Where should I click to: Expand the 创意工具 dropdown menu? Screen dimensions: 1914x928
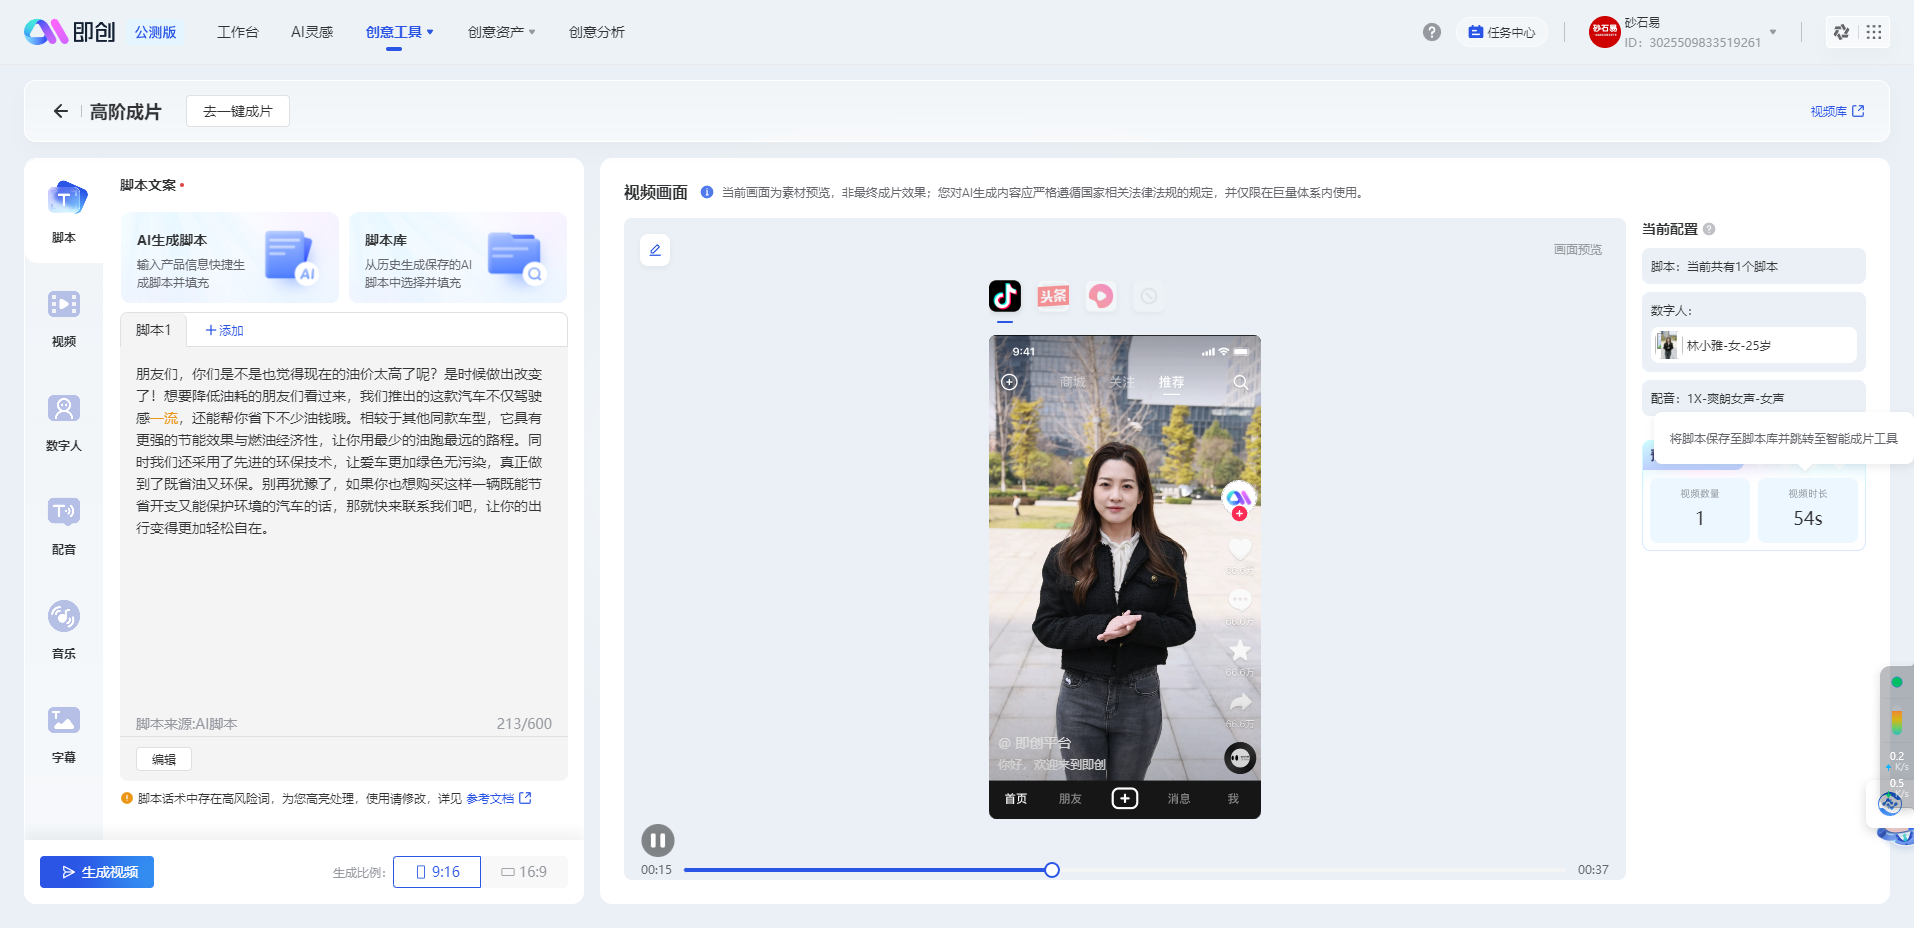(400, 31)
